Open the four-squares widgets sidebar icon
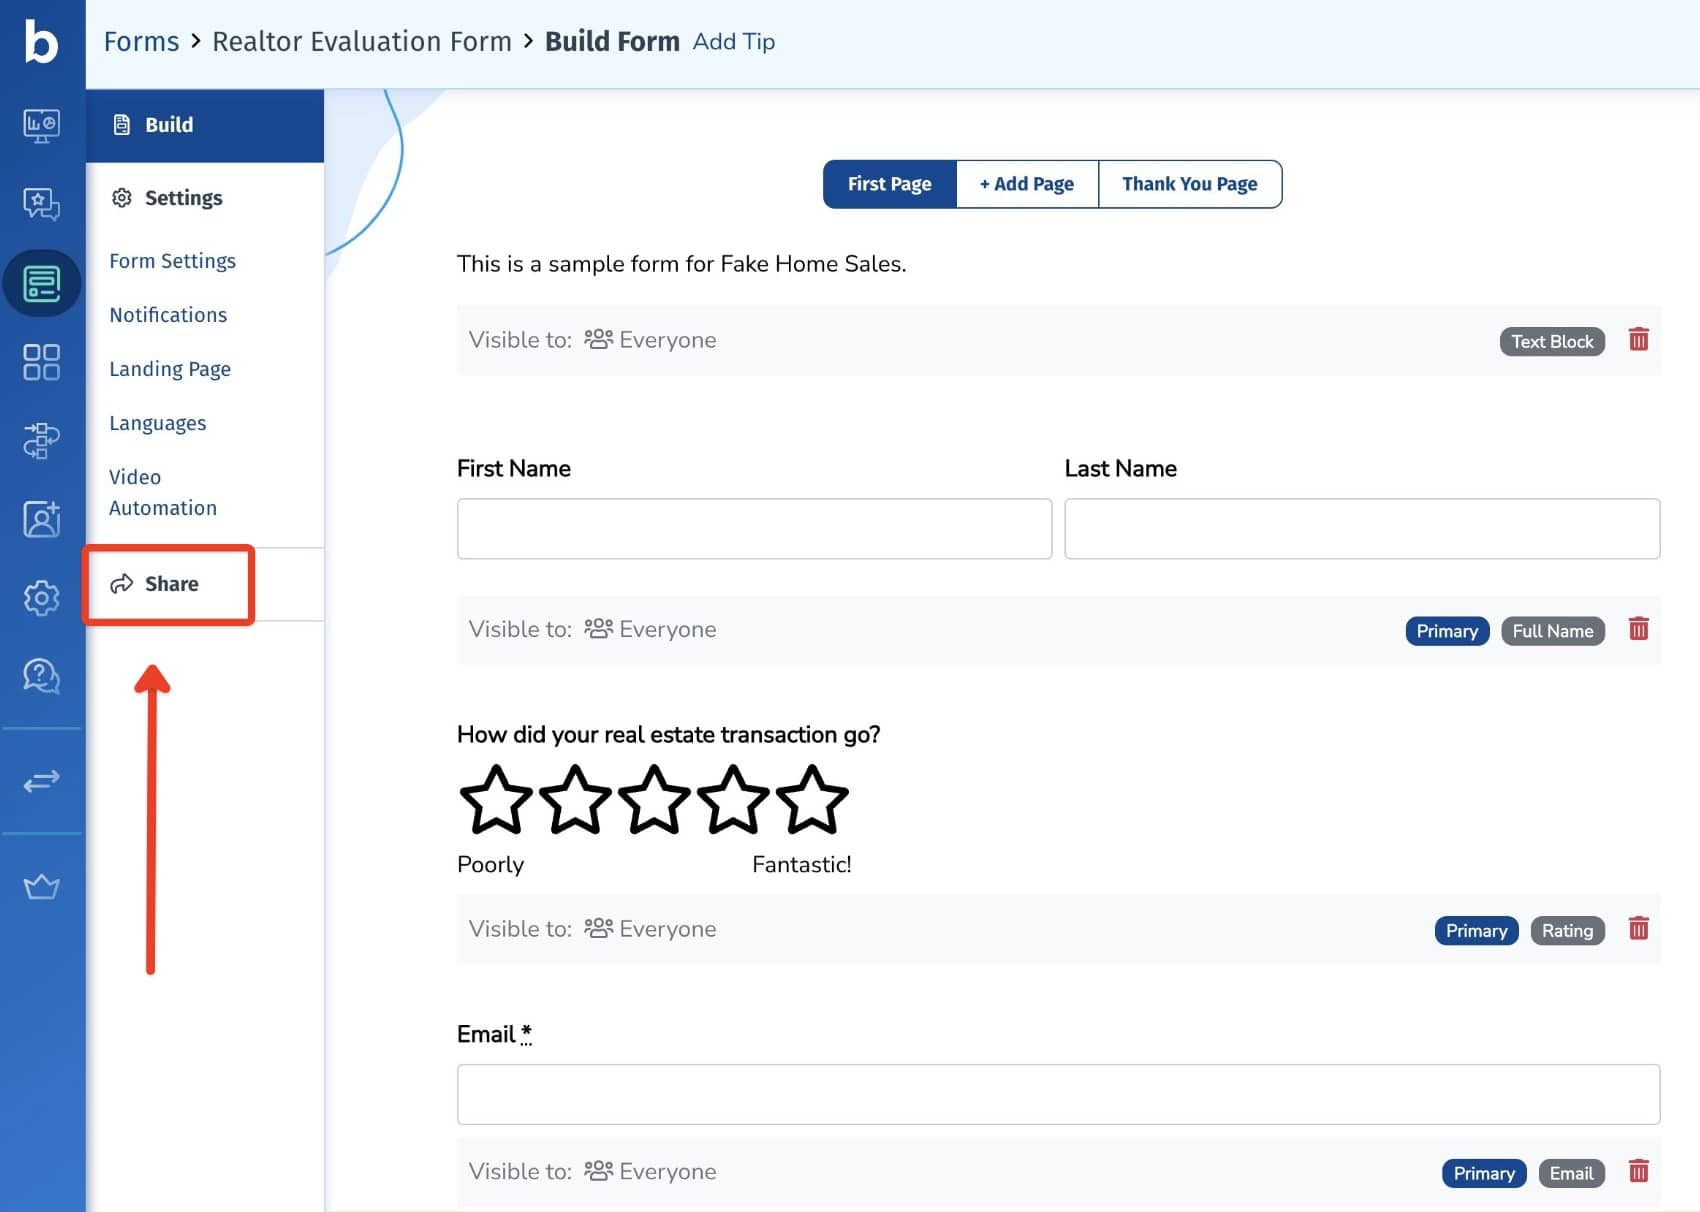 (x=41, y=362)
